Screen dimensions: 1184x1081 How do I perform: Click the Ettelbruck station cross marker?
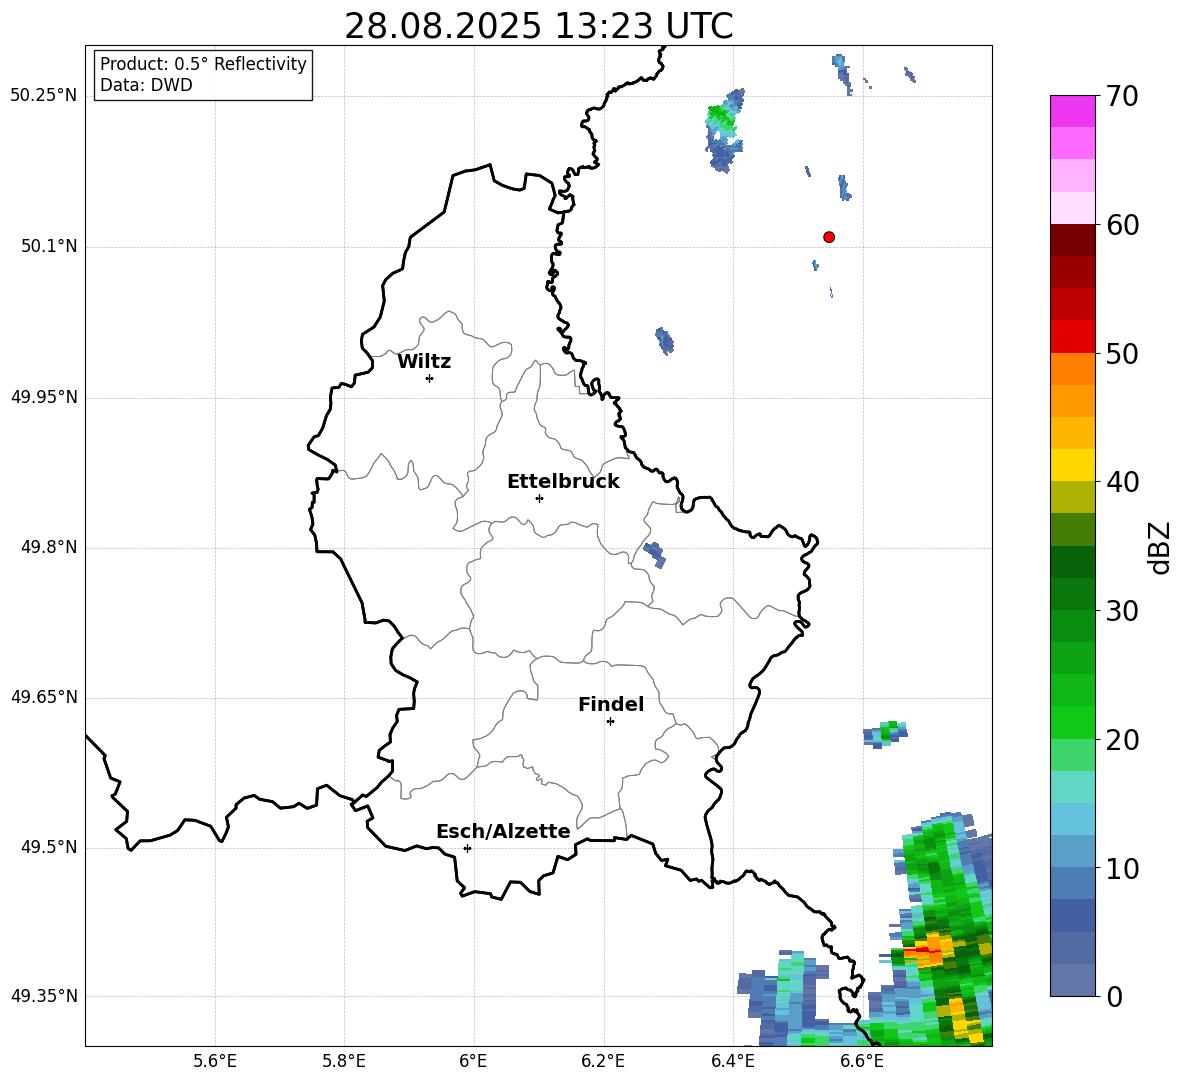[x=539, y=498]
